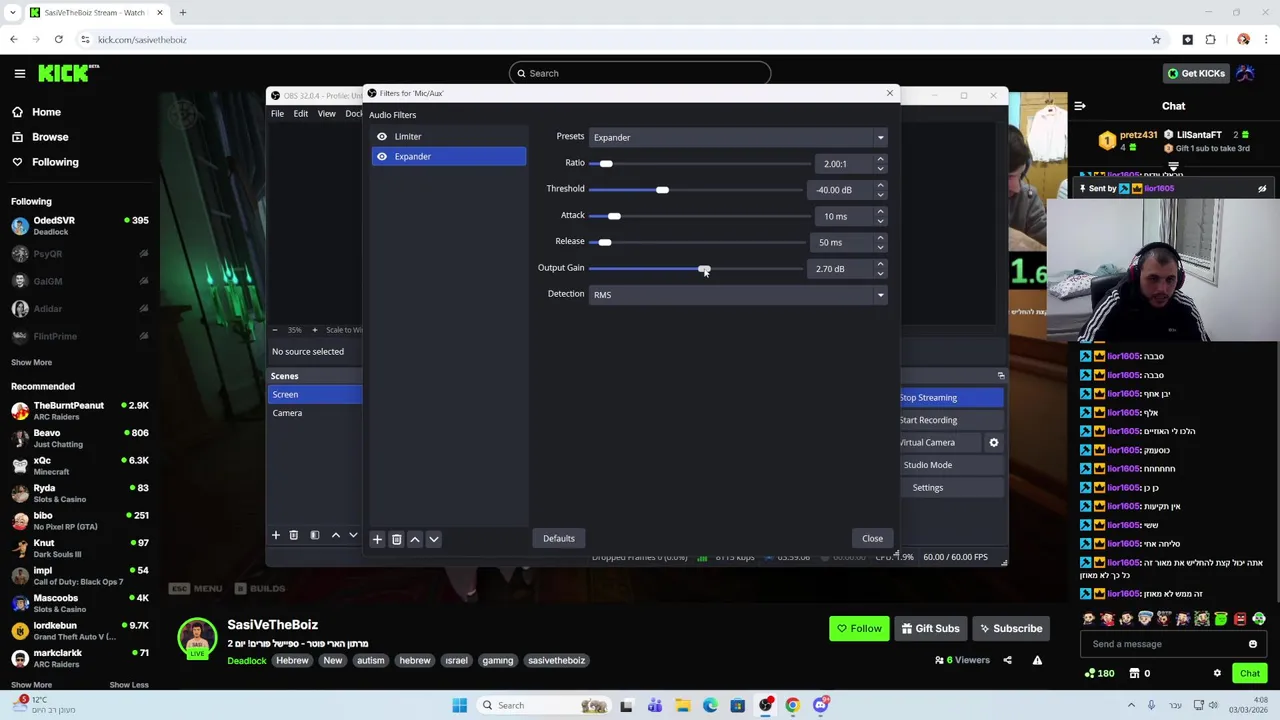Adjust the Ratio slider handle
The image size is (1280, 720).
coord(606,163)
